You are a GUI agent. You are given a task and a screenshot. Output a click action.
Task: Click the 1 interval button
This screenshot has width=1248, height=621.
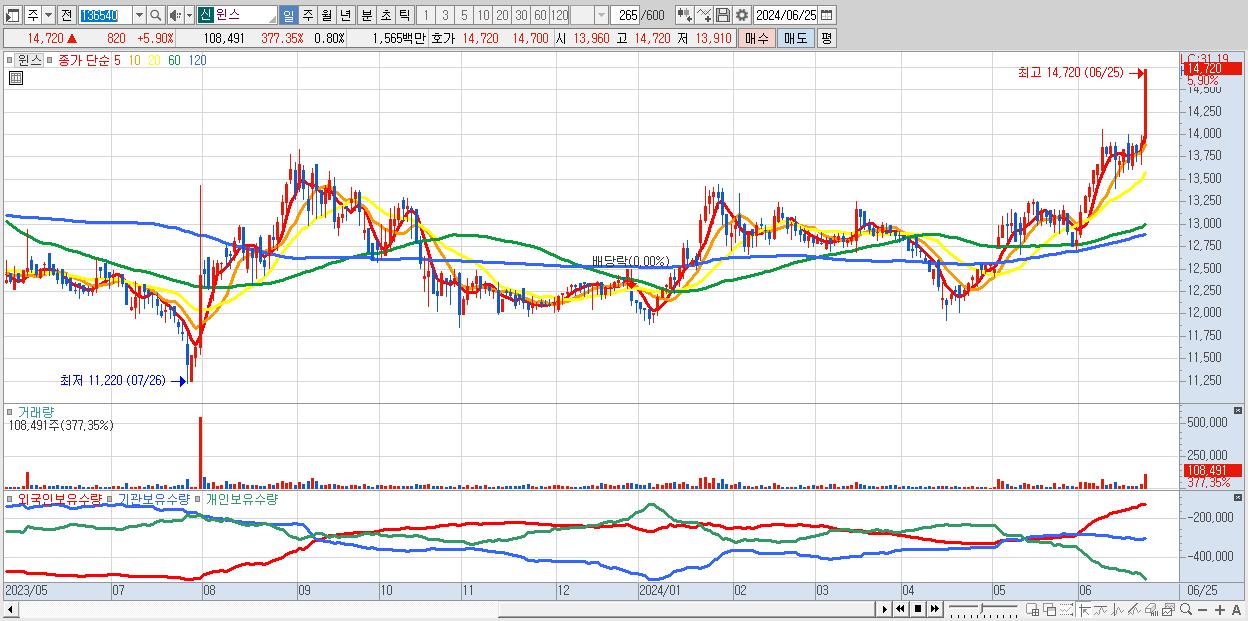424,15
